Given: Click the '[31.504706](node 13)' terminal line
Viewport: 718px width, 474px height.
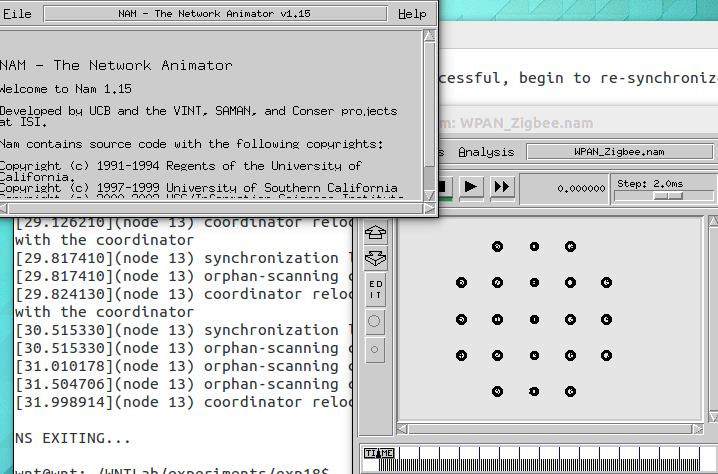Looking at the screenshot, I should click(x=183, y=384).
